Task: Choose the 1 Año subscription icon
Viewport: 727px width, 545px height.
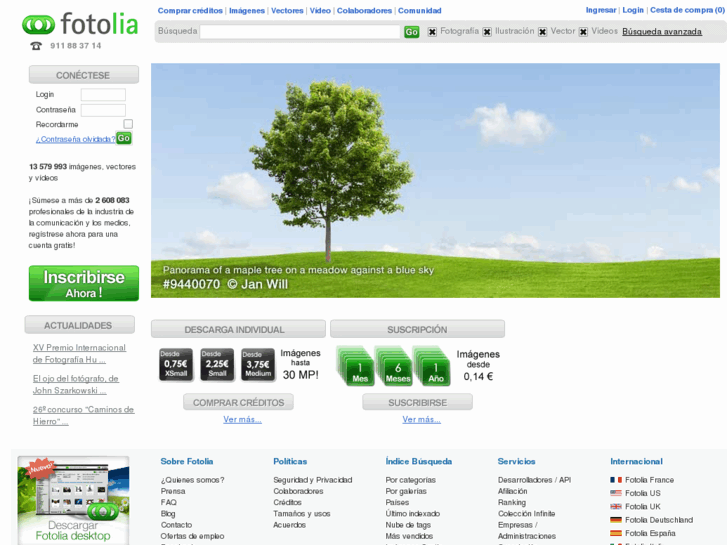Action: [431, 366]
